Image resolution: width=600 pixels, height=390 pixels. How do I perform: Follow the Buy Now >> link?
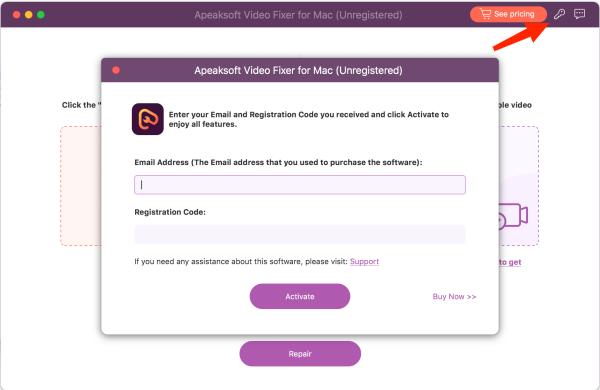point(454,297)
